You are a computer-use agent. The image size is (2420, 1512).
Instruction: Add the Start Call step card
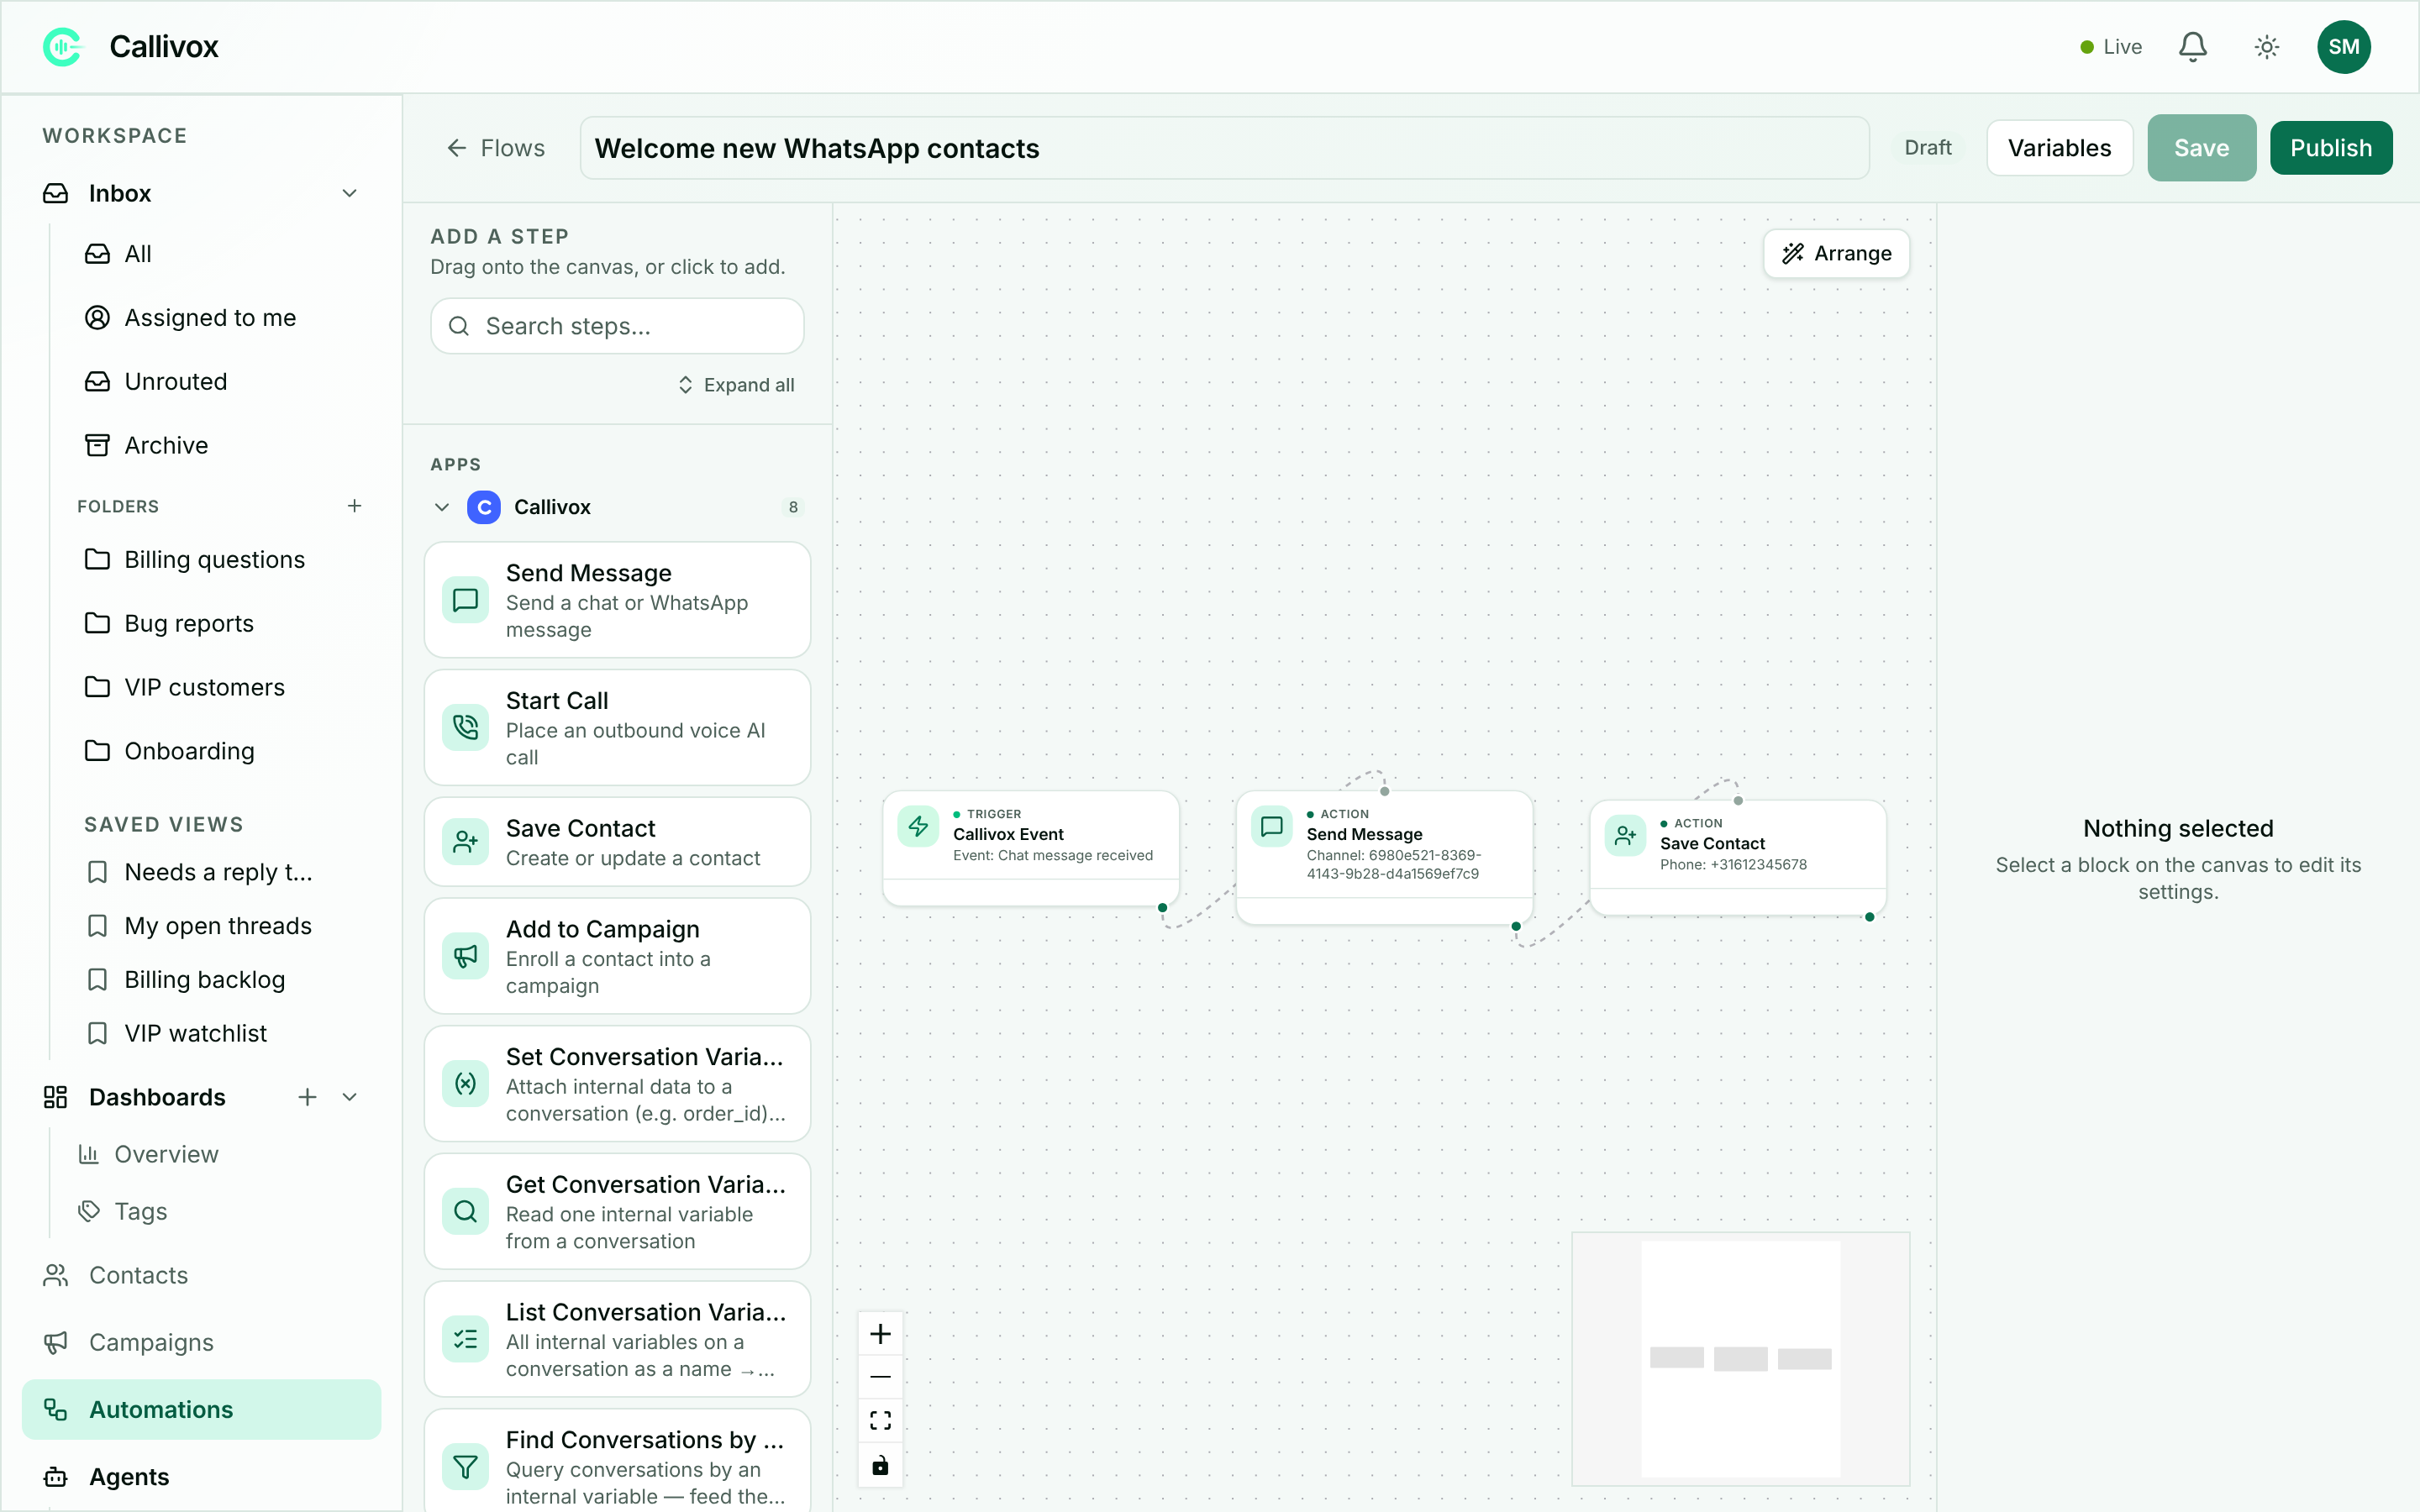(617, 727)
